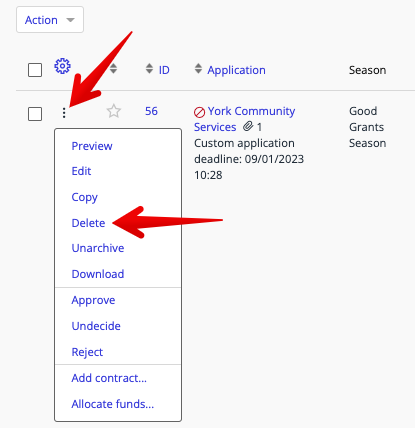Select Add contract... from menu
415x428 pixels.
pyautogui.click(x=109, y=378)
